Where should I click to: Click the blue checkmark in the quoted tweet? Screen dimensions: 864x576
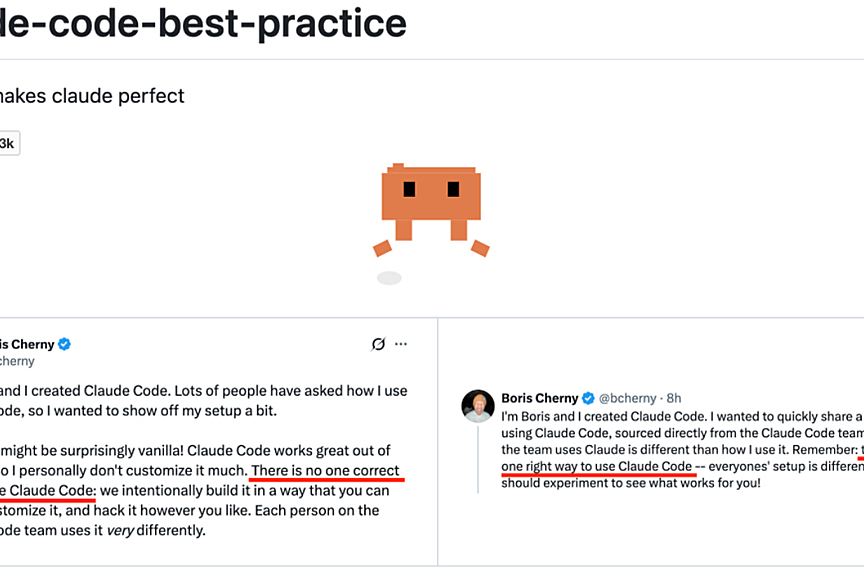click(588, 397)
